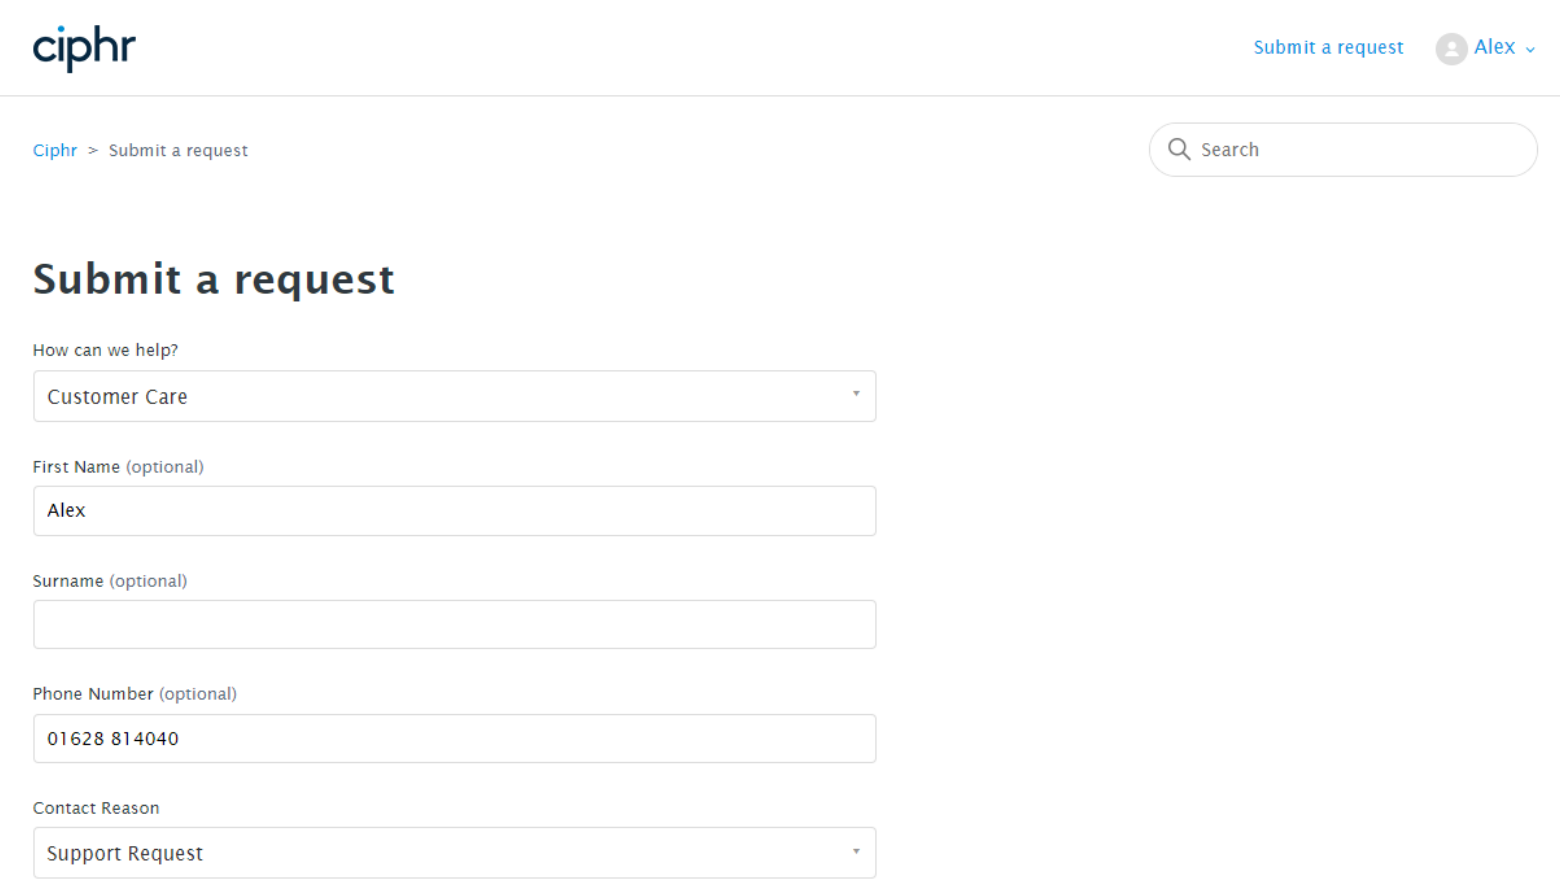The width and height of the screenshot is (1560, 890).
Task: Click the Submit a request page heading
Action: 214,279
